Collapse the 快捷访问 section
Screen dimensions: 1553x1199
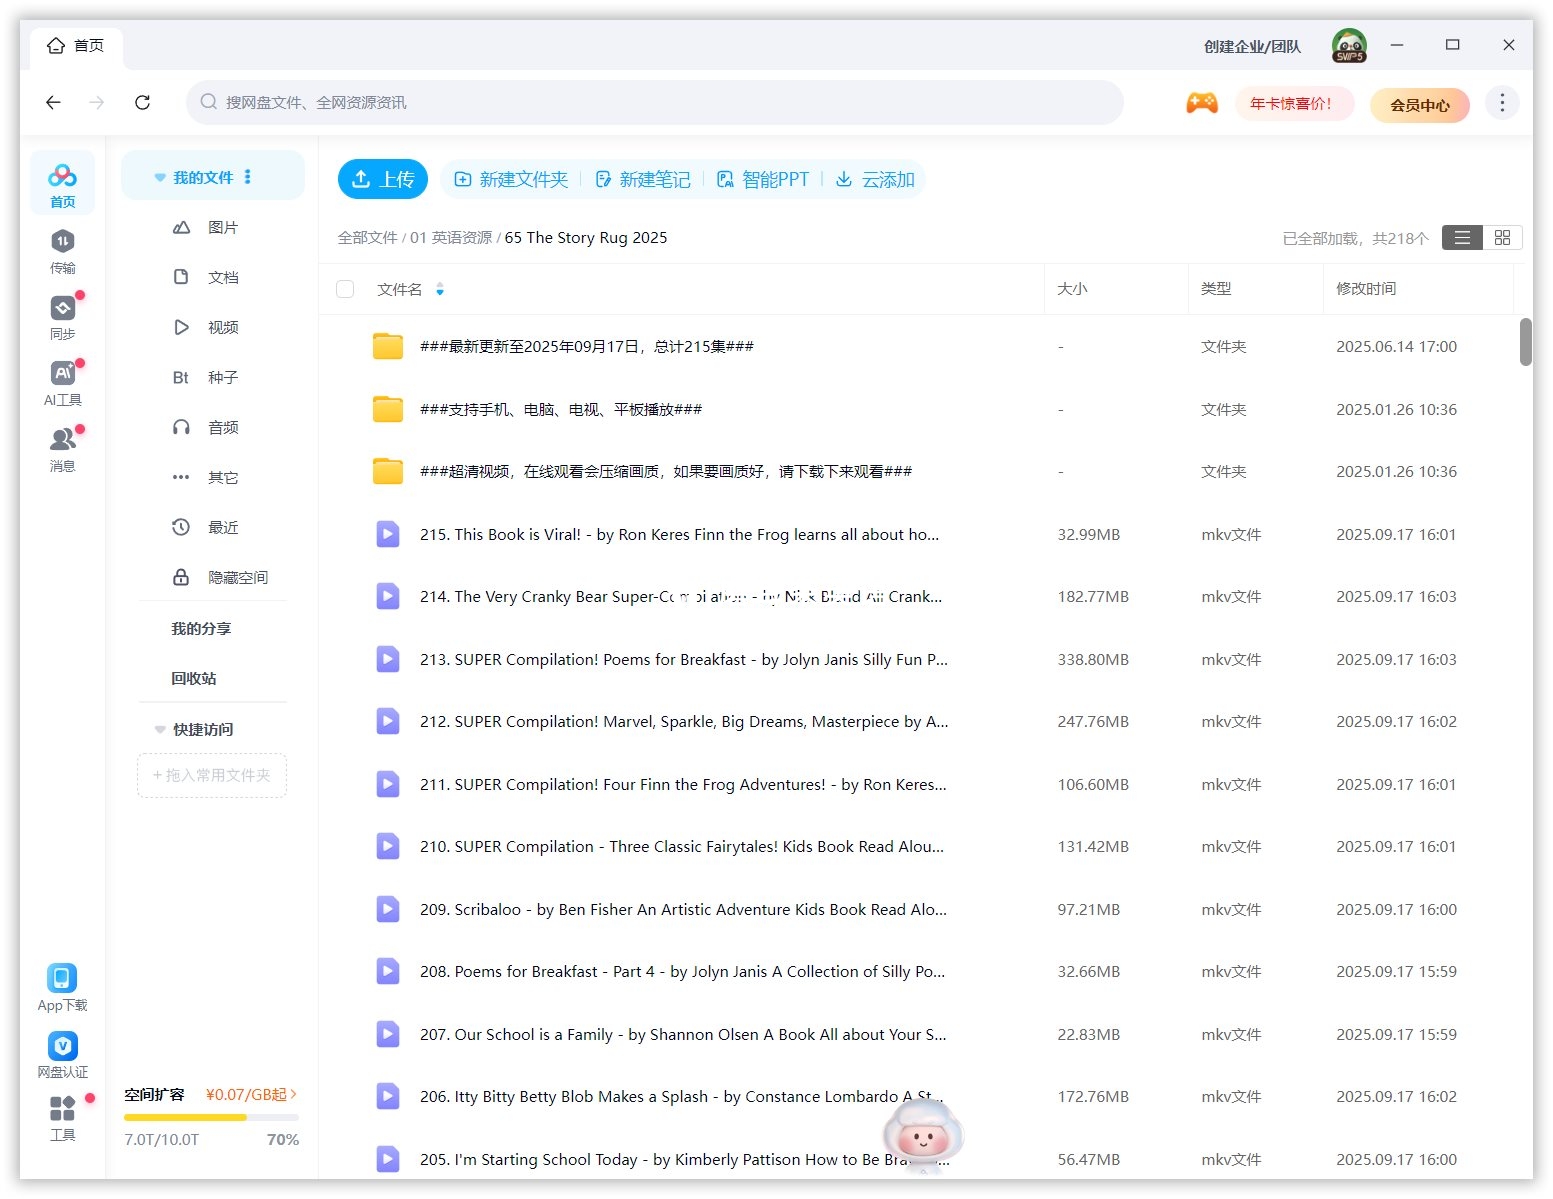pyautogui.click(x=160, y=729)
